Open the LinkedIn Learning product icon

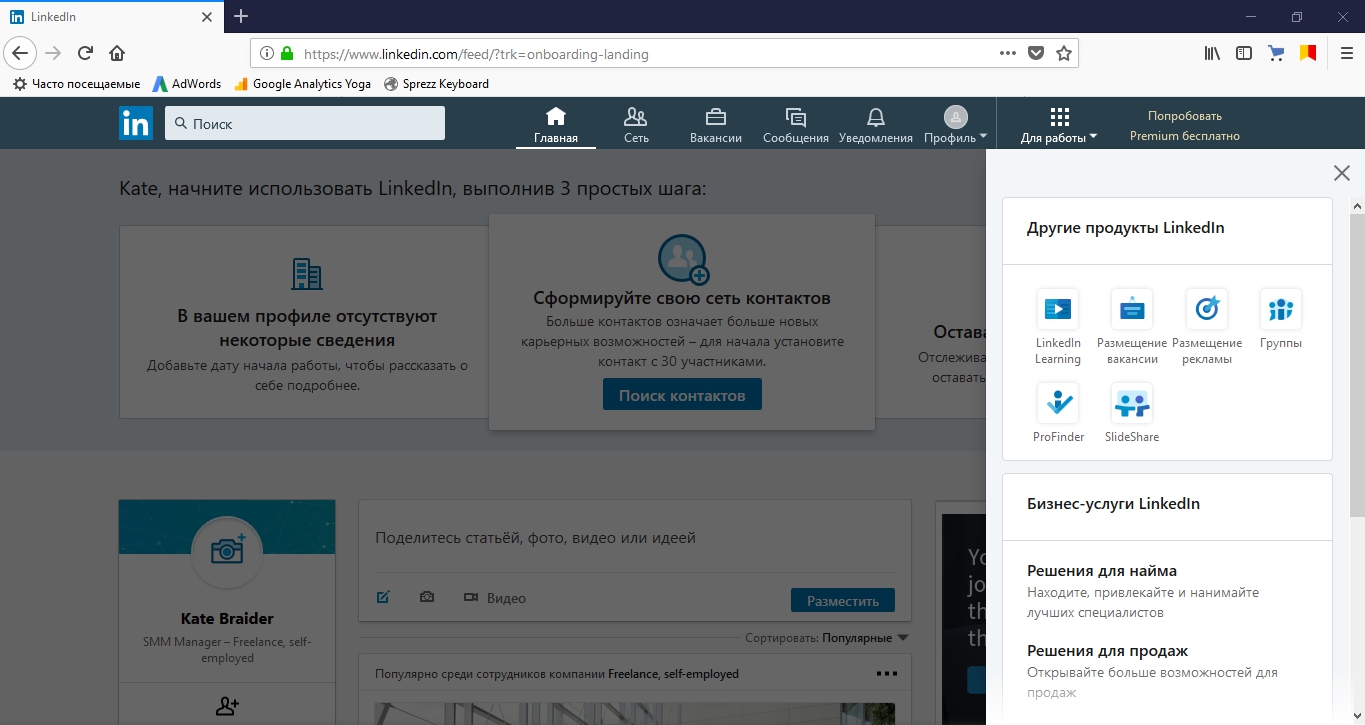point(1058,310)
